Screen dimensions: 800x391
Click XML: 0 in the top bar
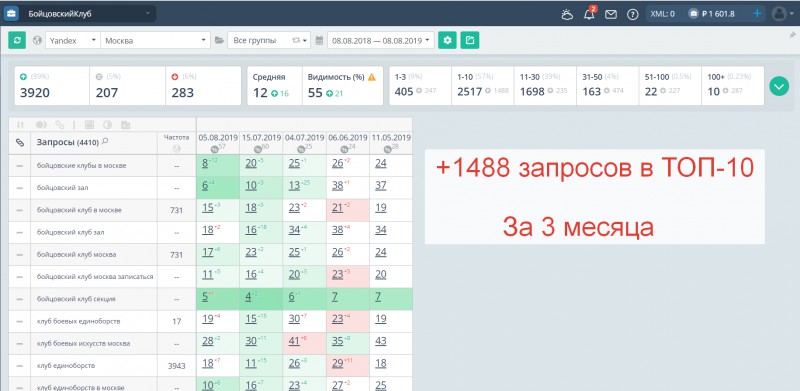tap(662, 14)
